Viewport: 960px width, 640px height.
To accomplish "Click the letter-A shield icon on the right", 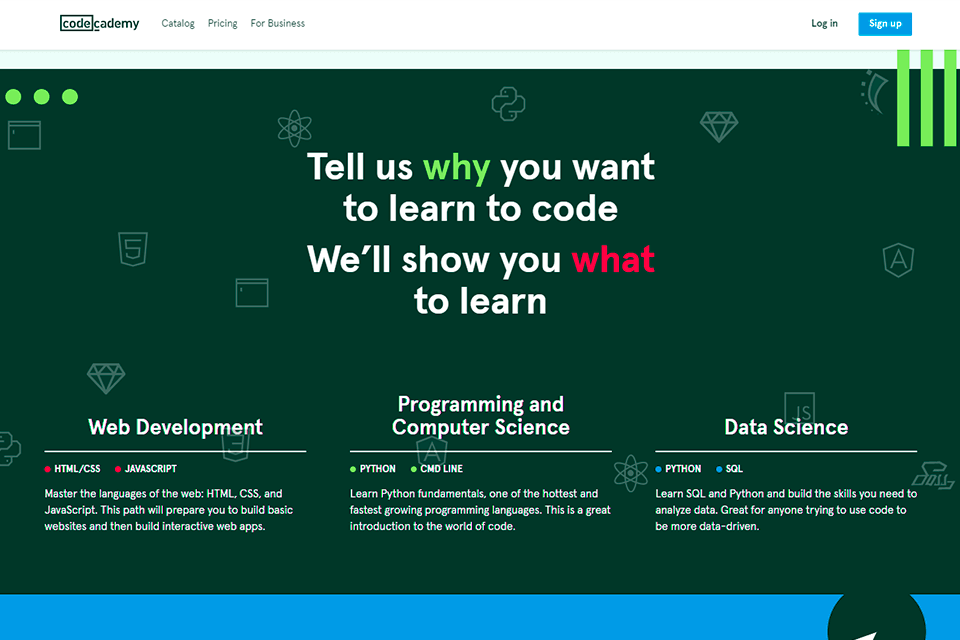I will point(897,259).
